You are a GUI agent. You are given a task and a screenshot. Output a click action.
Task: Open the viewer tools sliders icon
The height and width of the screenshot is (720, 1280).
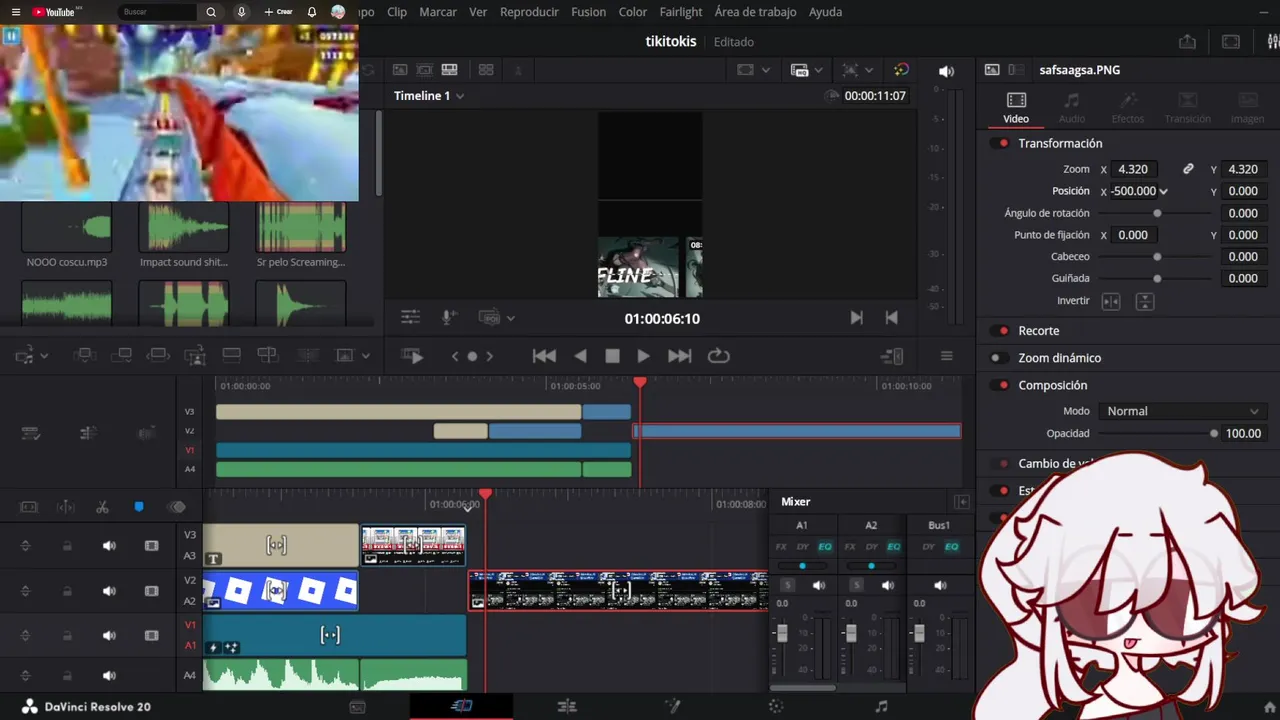pyautogui.click(x=410, y=318)
